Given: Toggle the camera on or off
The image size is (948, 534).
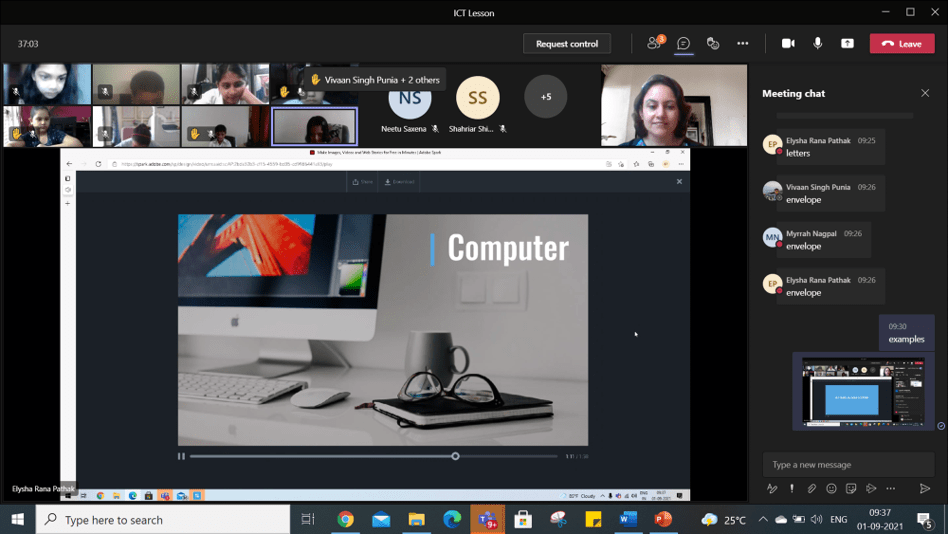Looking at the screenshot, I should pos(788,43).
